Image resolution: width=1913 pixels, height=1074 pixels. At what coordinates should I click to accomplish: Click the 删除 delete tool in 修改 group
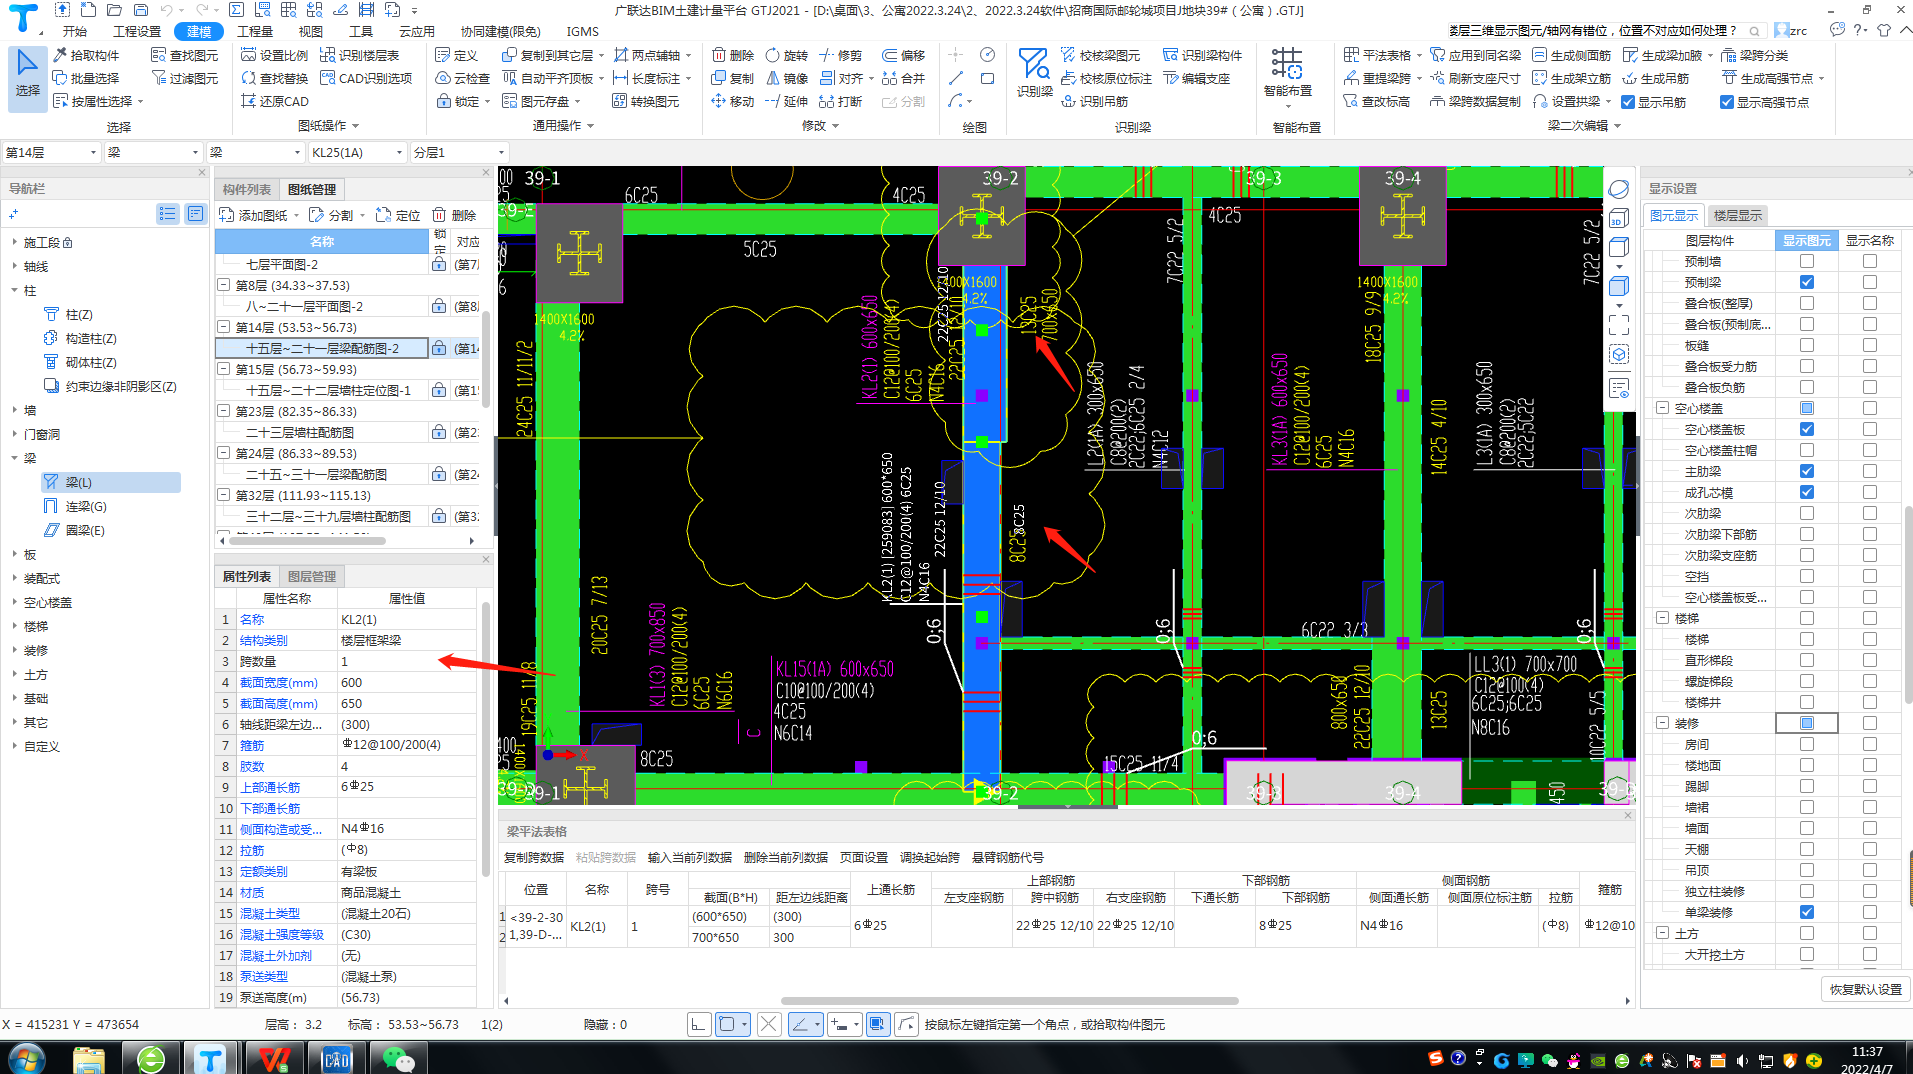(733, 55)
